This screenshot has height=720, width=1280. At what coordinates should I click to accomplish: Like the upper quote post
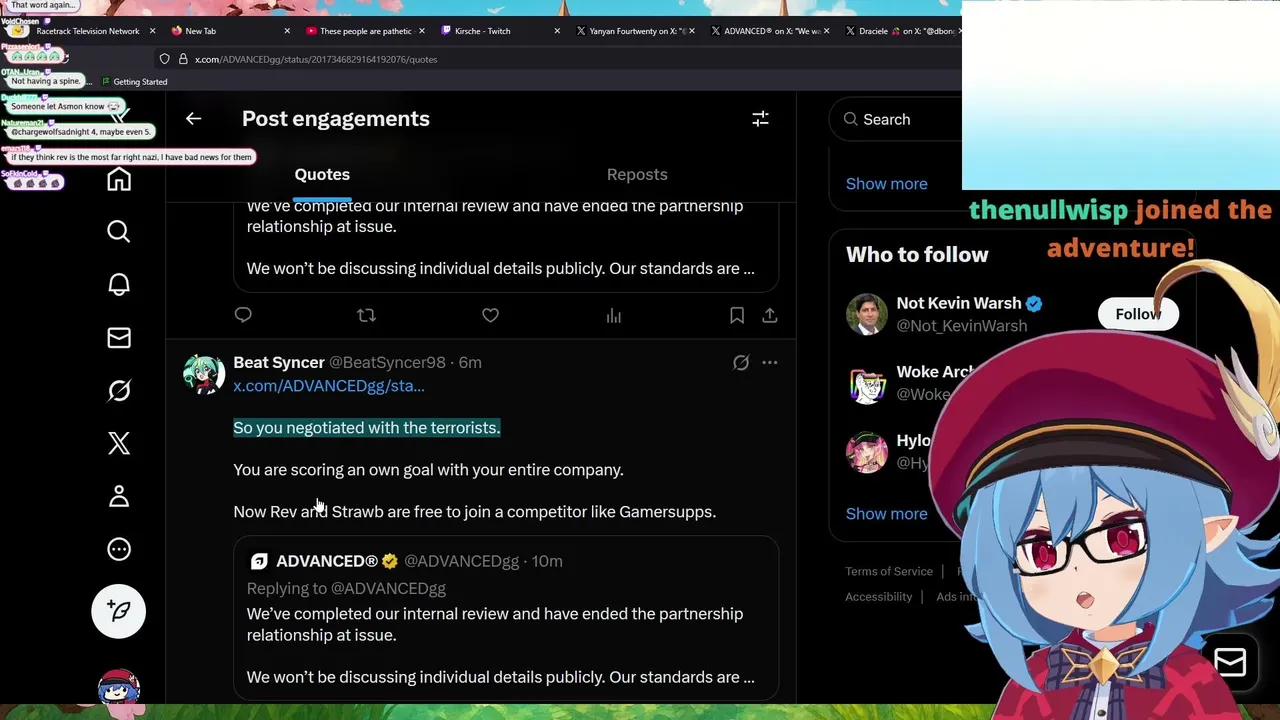[x=490, y=315]
